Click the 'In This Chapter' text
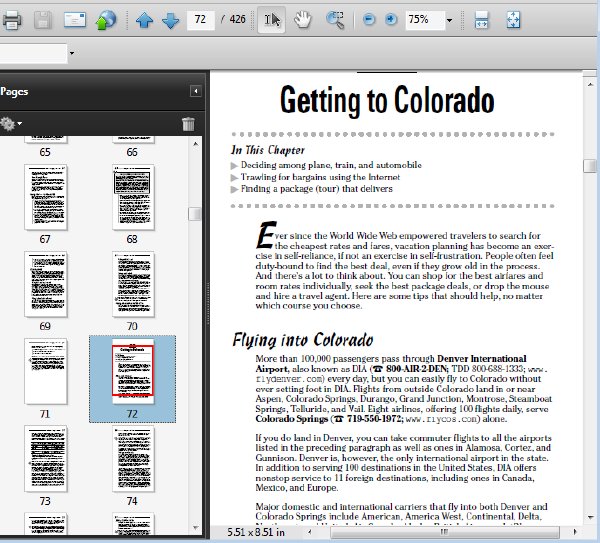Screen dimensions: 600x543 tap(268, 150)
